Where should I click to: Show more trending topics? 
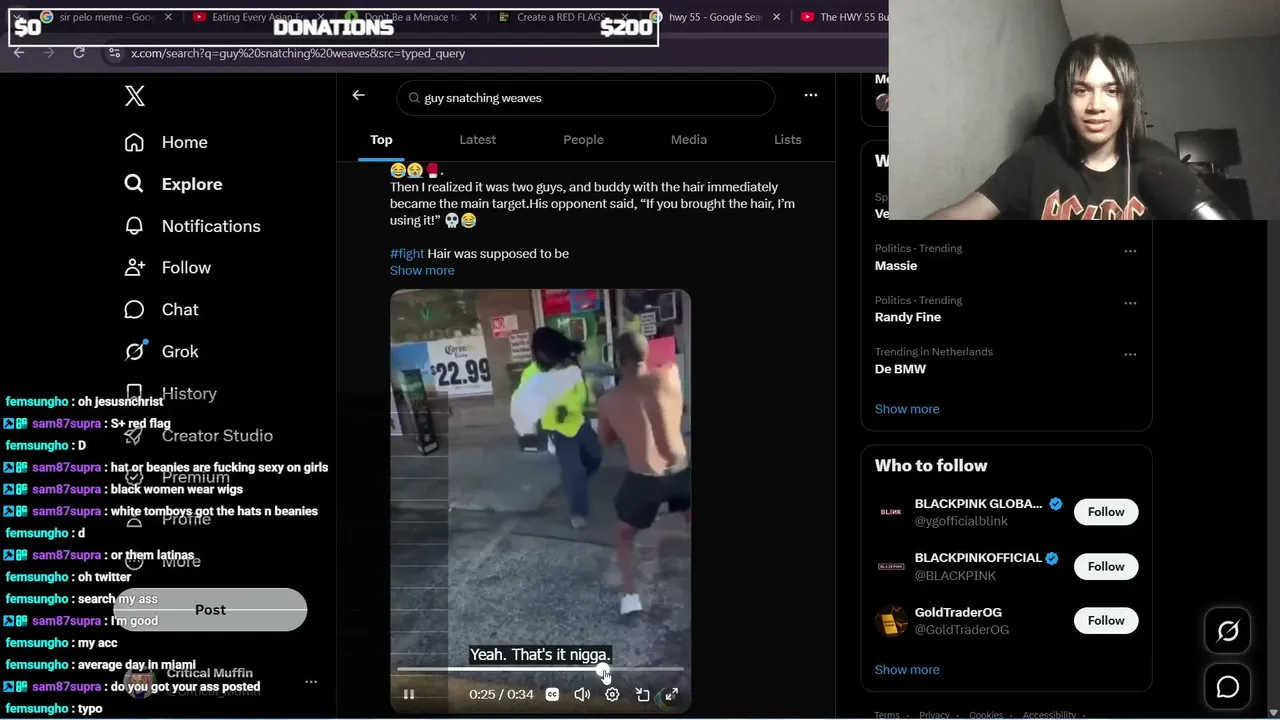click(907, 409)
